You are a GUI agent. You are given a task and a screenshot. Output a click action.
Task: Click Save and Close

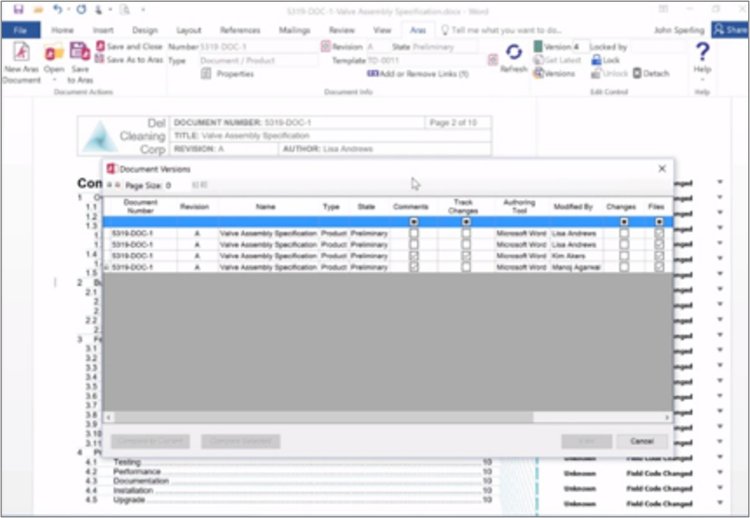[128, 46]
